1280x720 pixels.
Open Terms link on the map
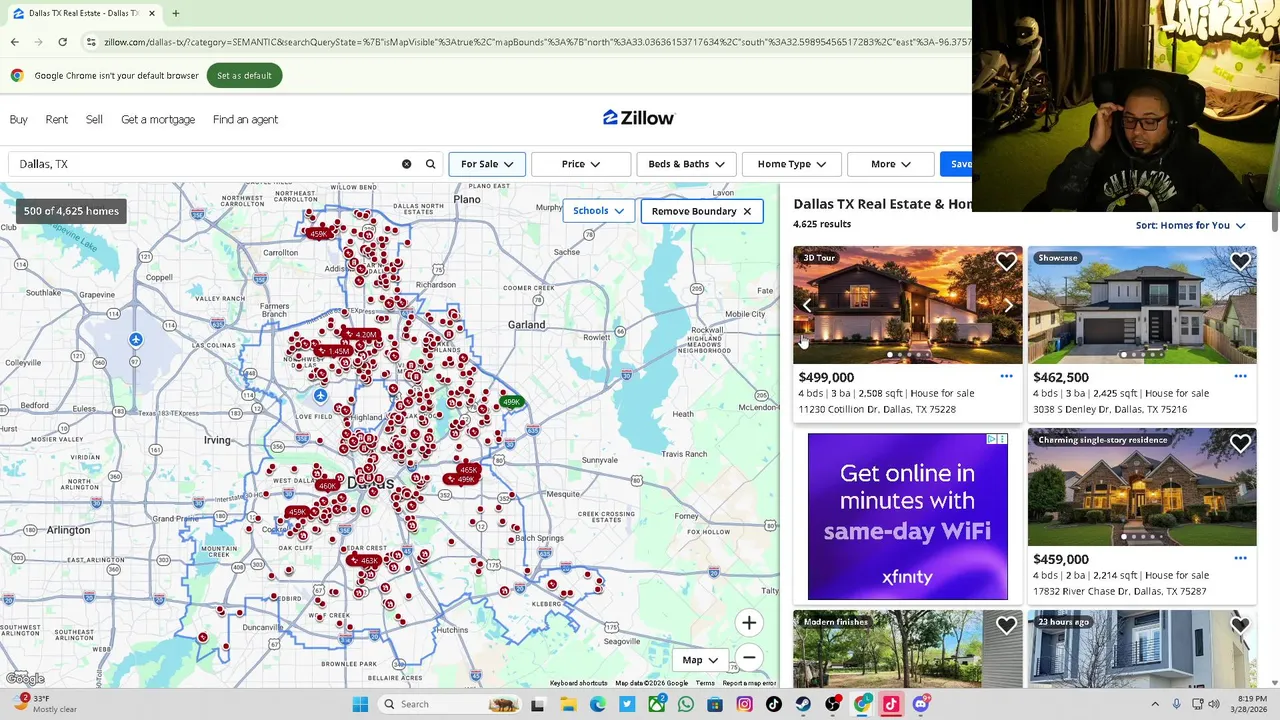pos(705,683)
